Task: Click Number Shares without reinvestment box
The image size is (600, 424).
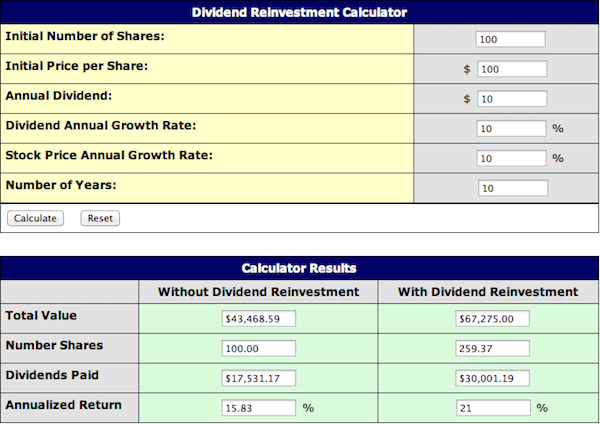Action: 259,349
